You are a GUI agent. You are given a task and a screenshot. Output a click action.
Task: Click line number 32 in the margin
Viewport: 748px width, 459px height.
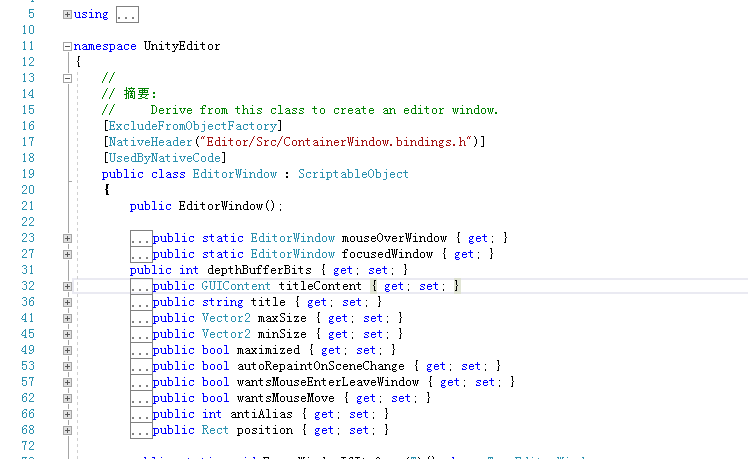(28, 286)
